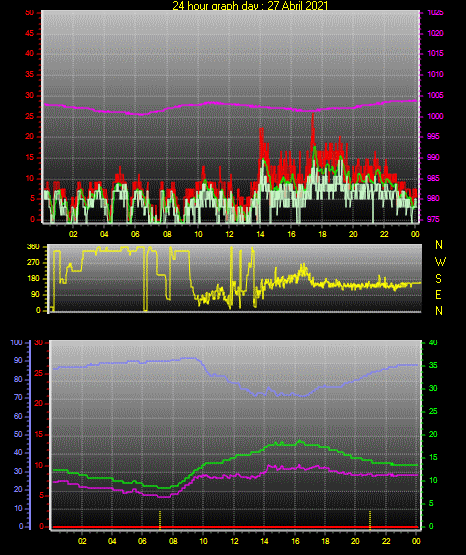
Task: Click the W wind direction label
Action: [x=440, y=262]
